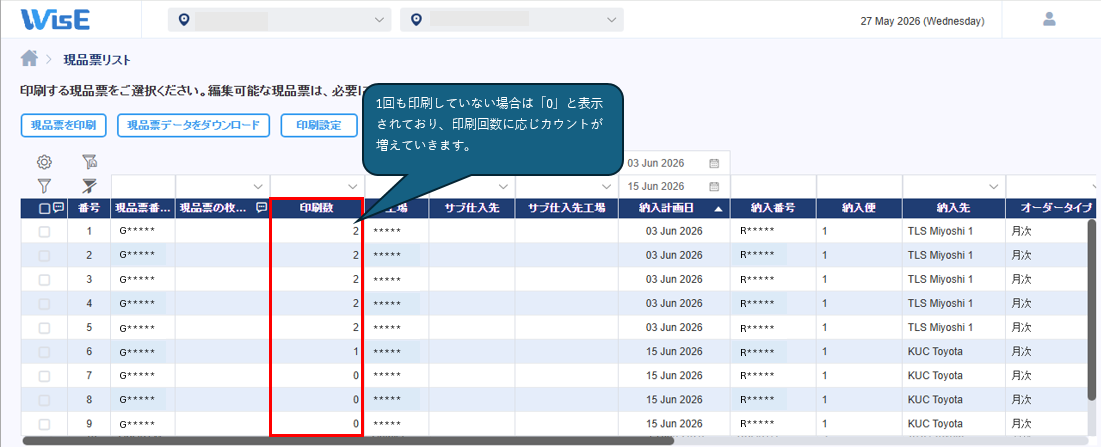The width and height of the screenshot is (1101, 447).
Task: Click the funnel filter icon
Action: 44,186
